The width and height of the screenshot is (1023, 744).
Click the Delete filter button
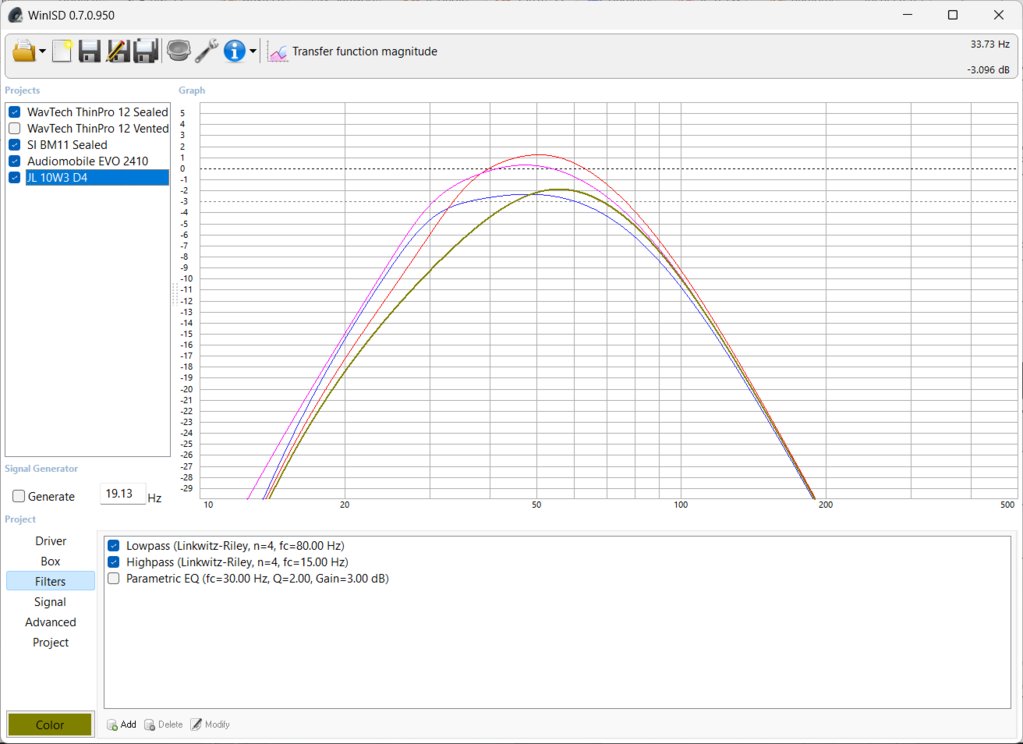click(163, 724)
